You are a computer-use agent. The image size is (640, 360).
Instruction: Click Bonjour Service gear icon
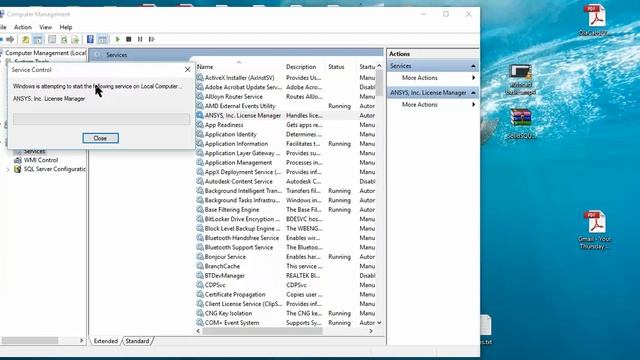click(200, 257)
